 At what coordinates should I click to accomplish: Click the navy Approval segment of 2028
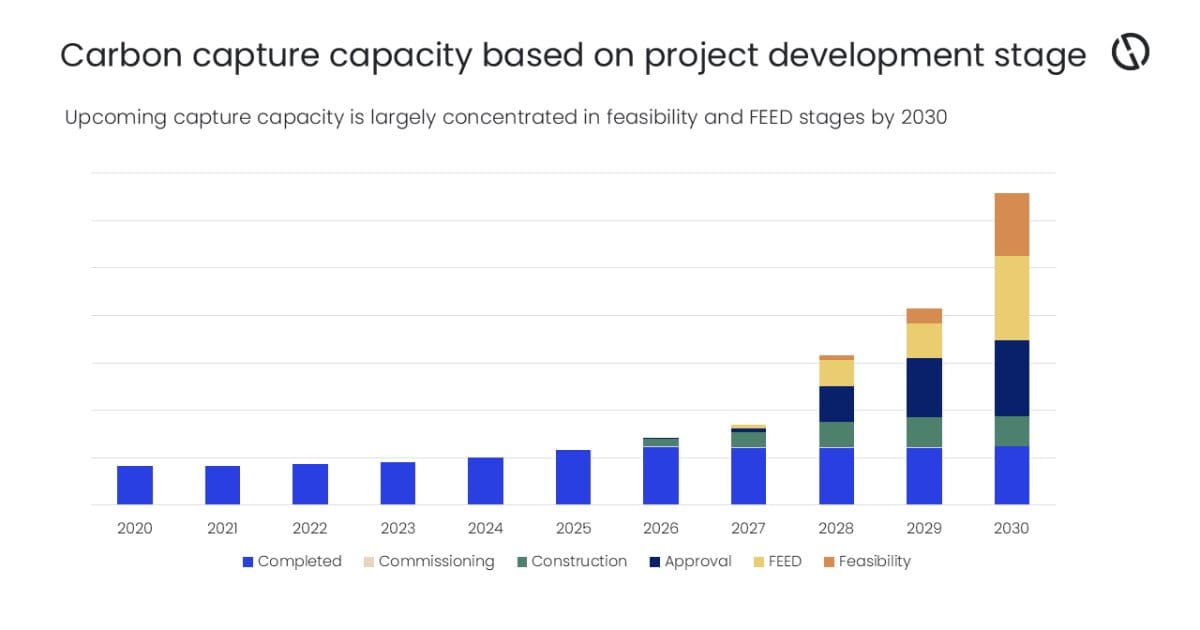[x=836, y=404]
